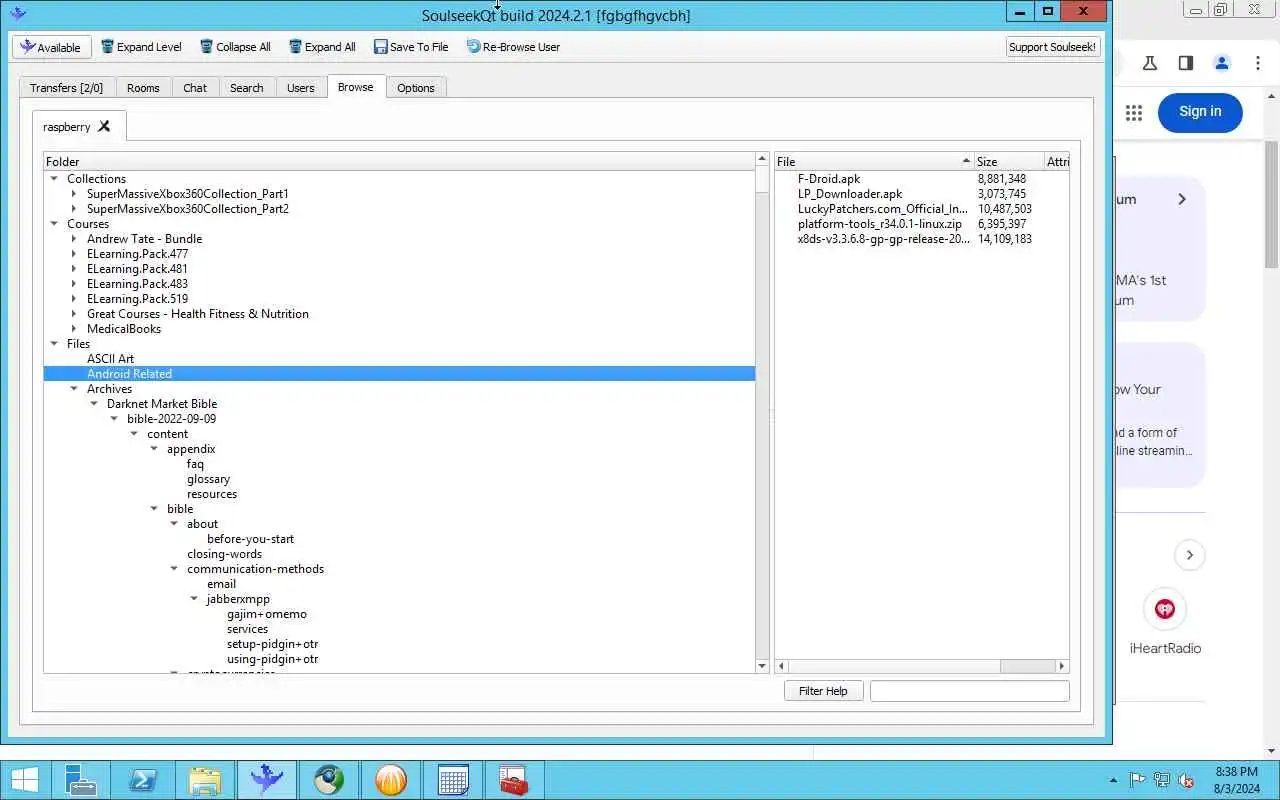The height and width of the screenshot is (800, 1280).
Task: Expand SuperMassiveXbox360Collection_Part2 folder
Action: click(74, 209)
